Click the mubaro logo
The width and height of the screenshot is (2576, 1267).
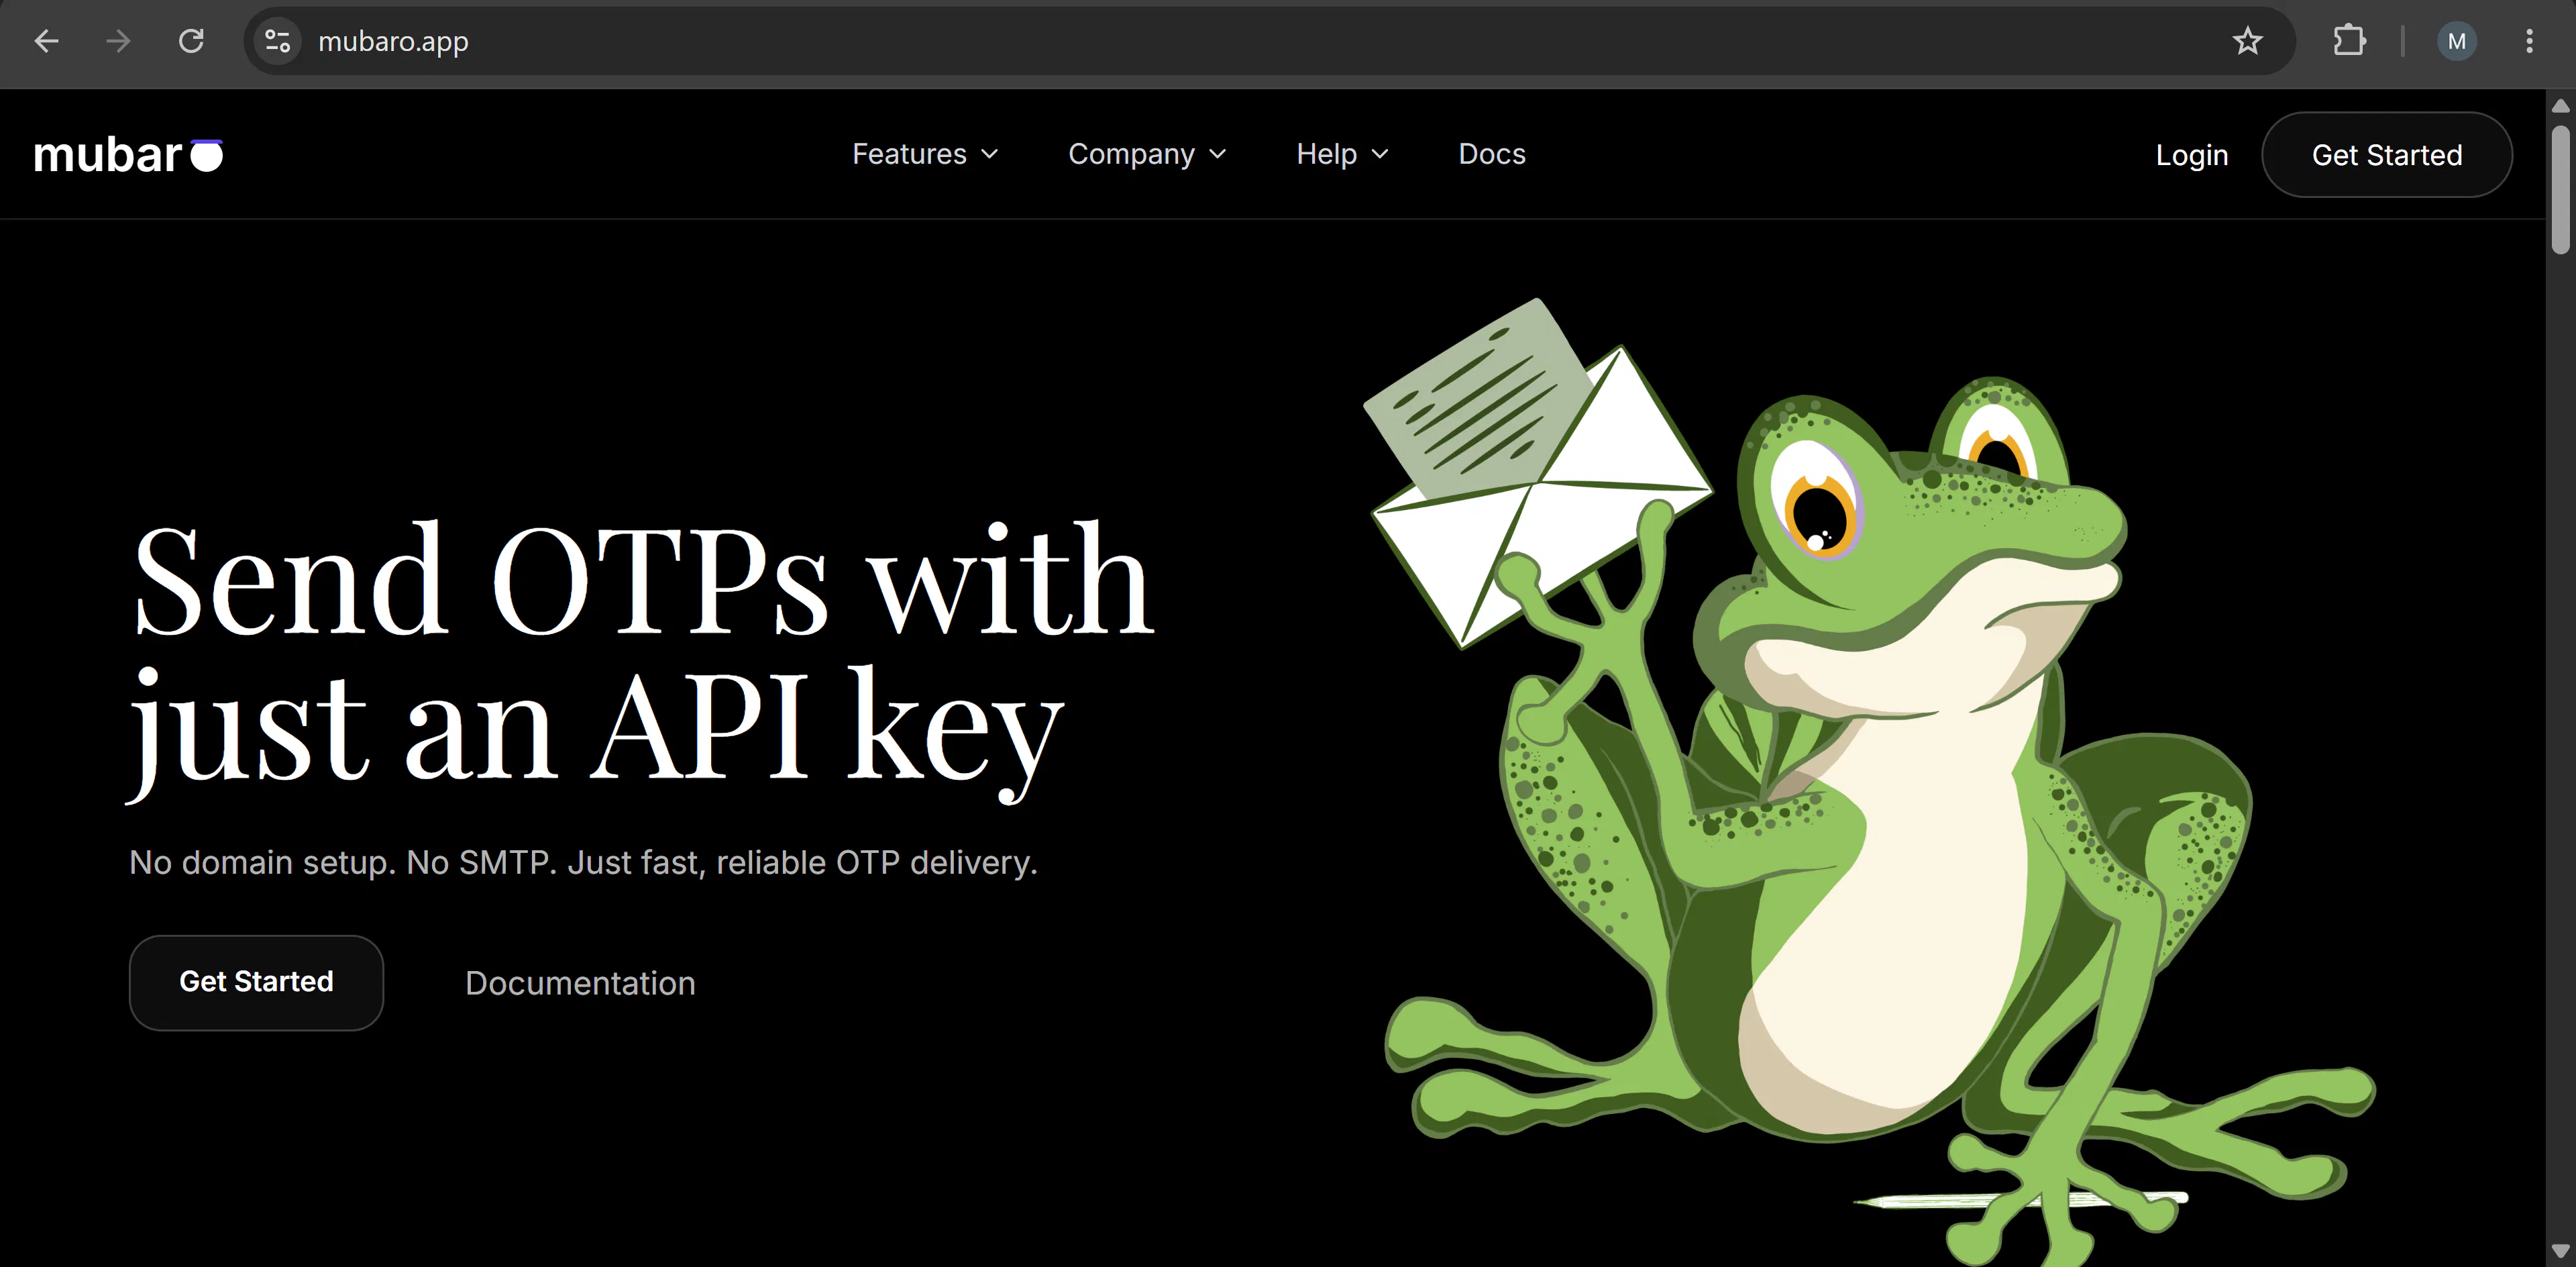click(128, 155)
